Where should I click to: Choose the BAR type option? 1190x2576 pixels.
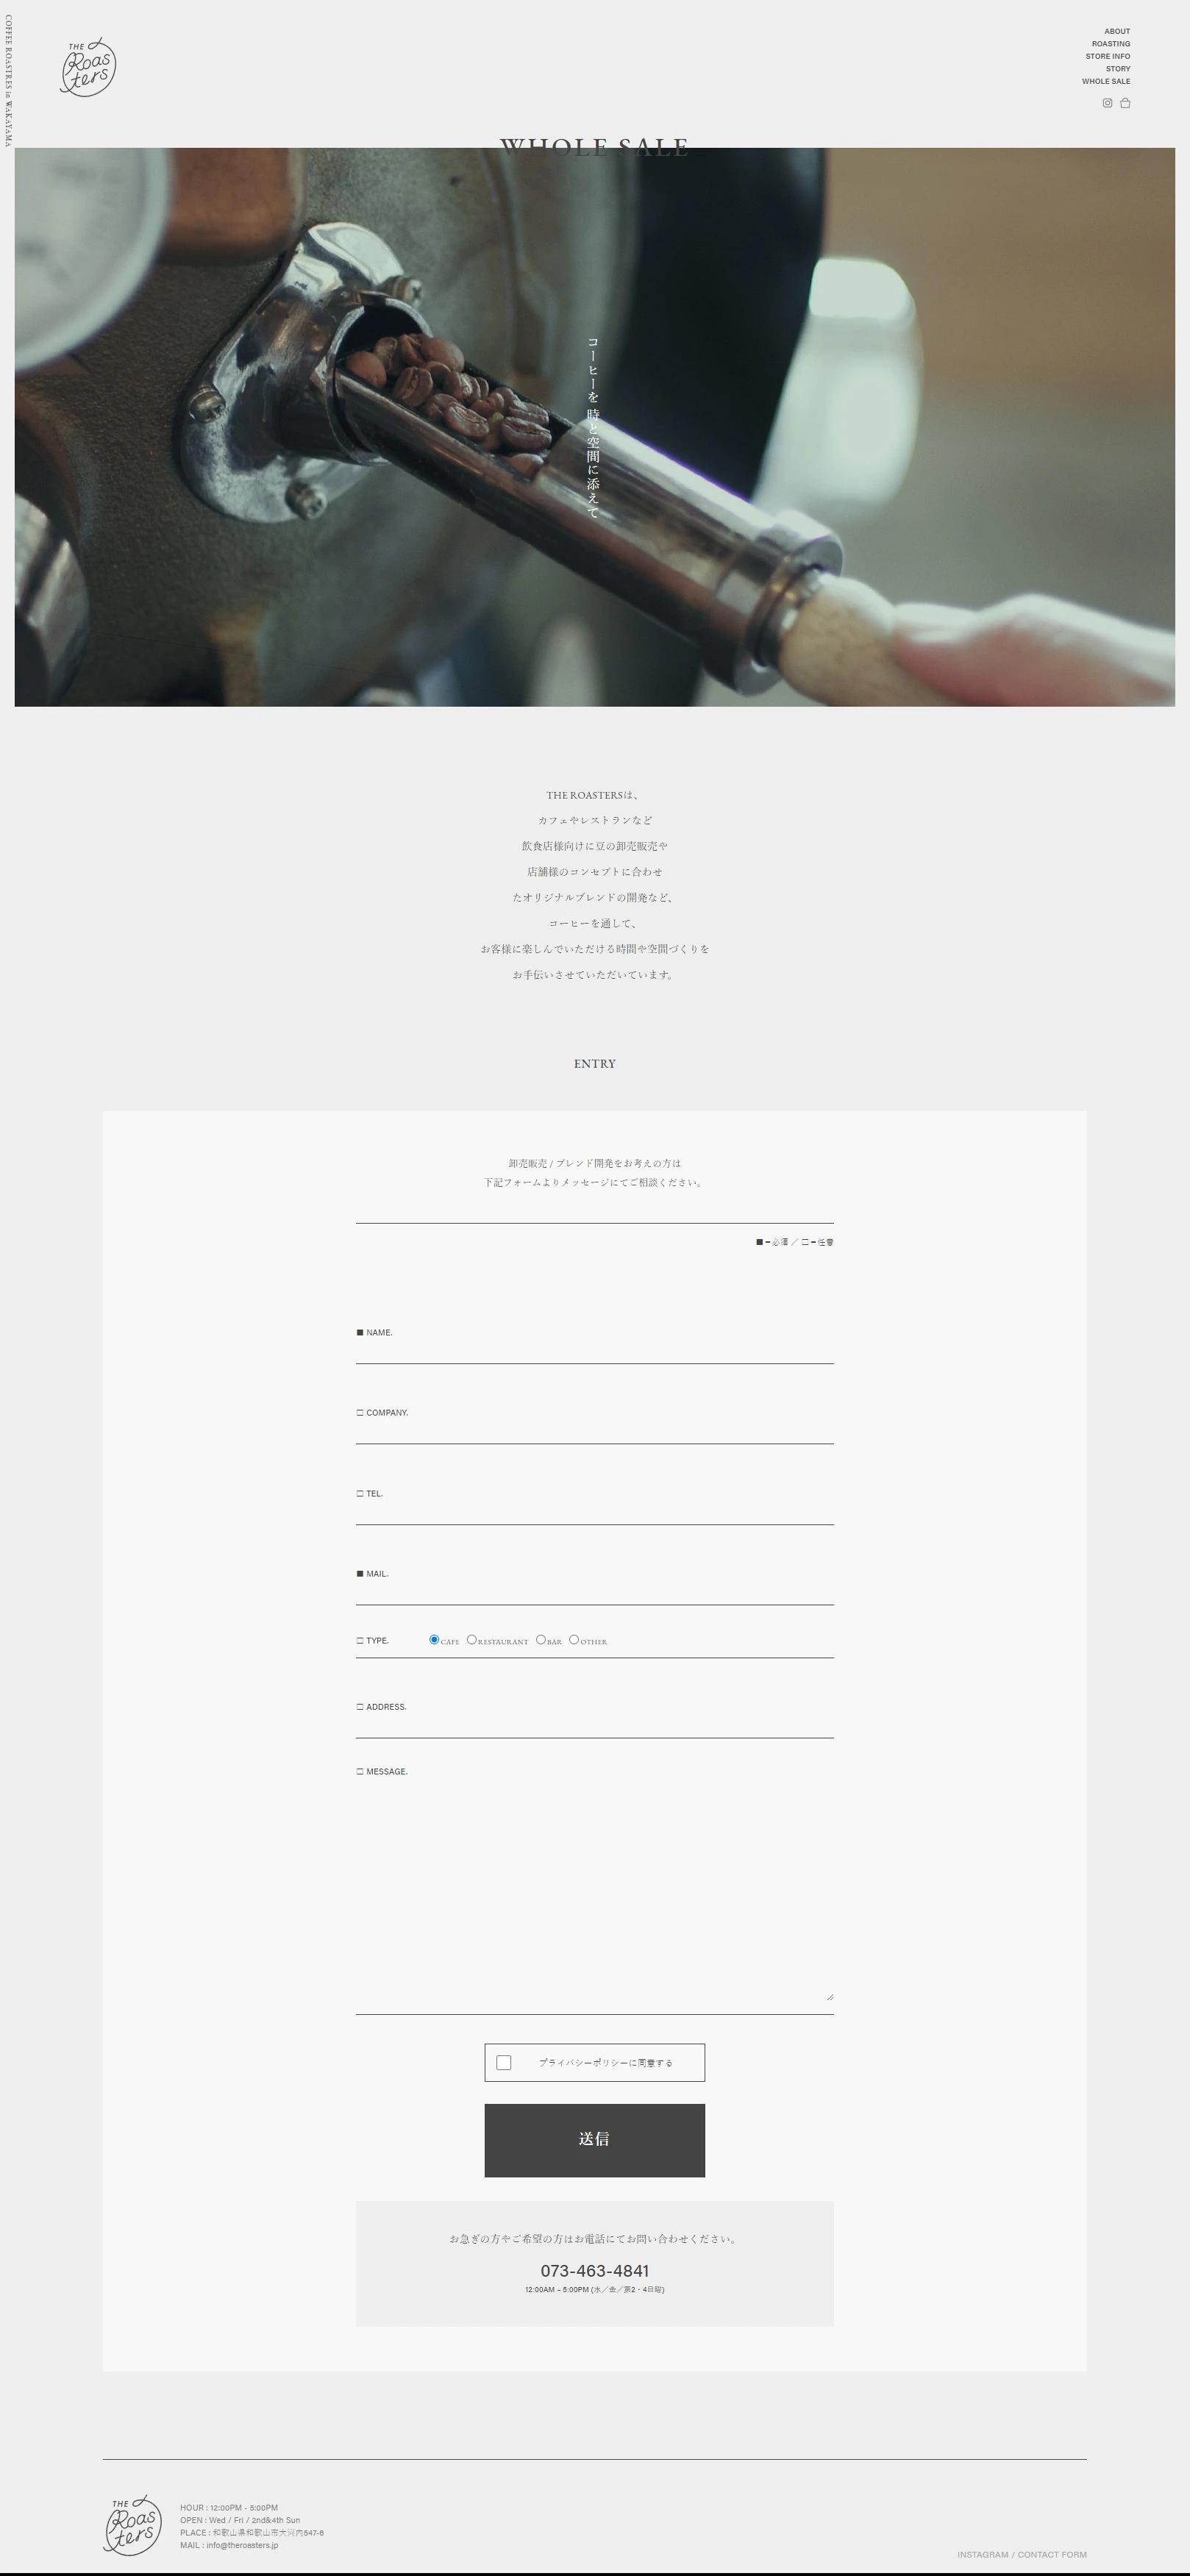(x=541, y=1639)
